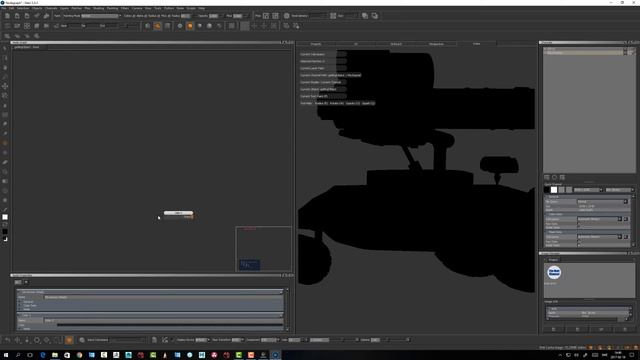Click the undo arrow icon in bottom toolbar
The width and height of the screenshot is (640, 360).
(x=7, y=340)
